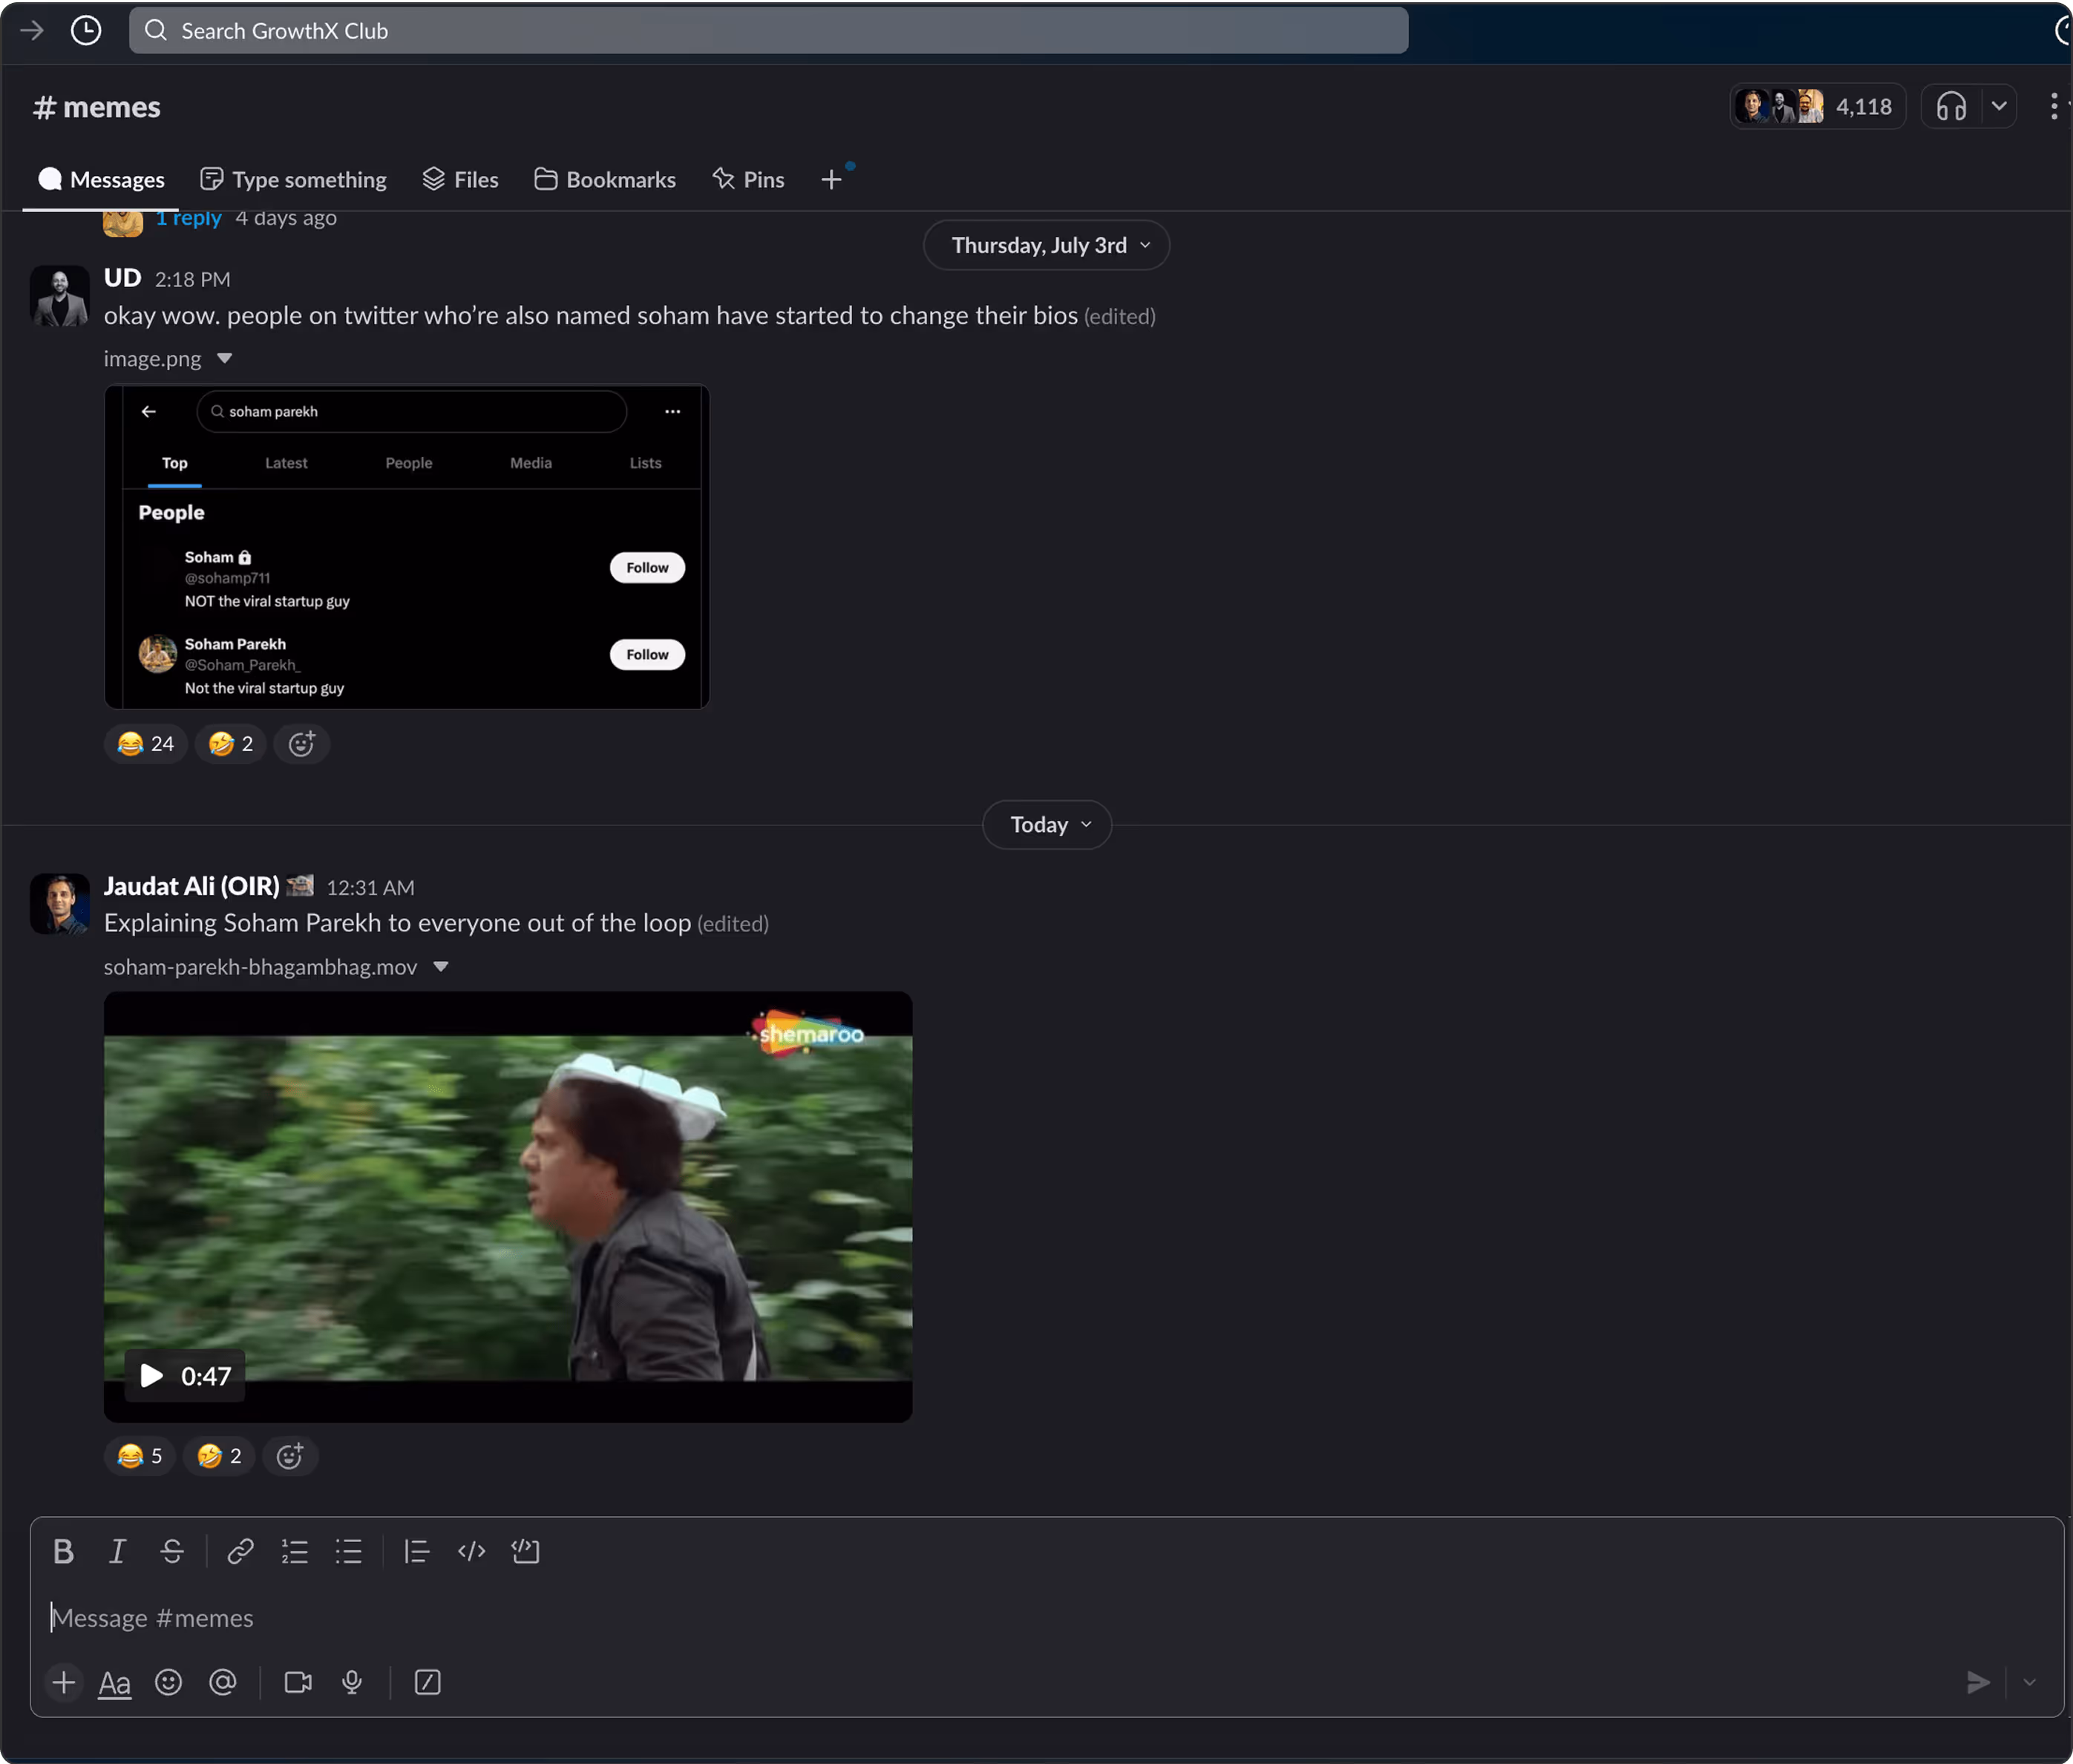Record a video clip
Screen dimensions: 2073x1764
(298, 1682)
